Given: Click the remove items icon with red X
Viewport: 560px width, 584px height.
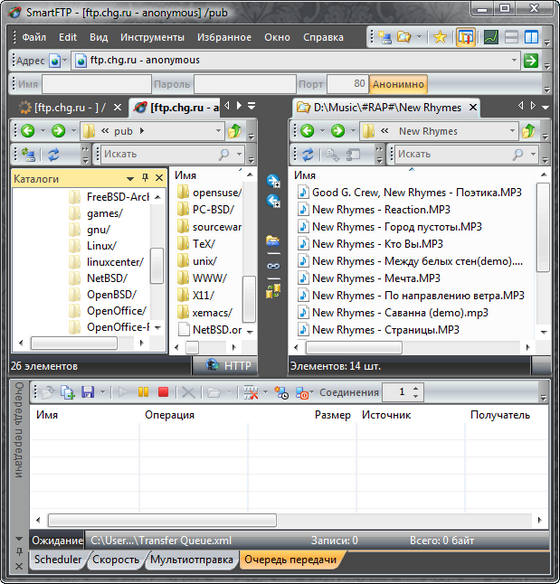Looking at the screenshot, I should point(251,392).
